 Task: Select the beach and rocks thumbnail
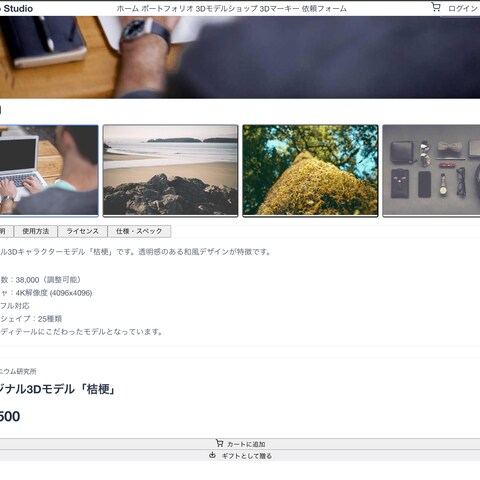170,171
